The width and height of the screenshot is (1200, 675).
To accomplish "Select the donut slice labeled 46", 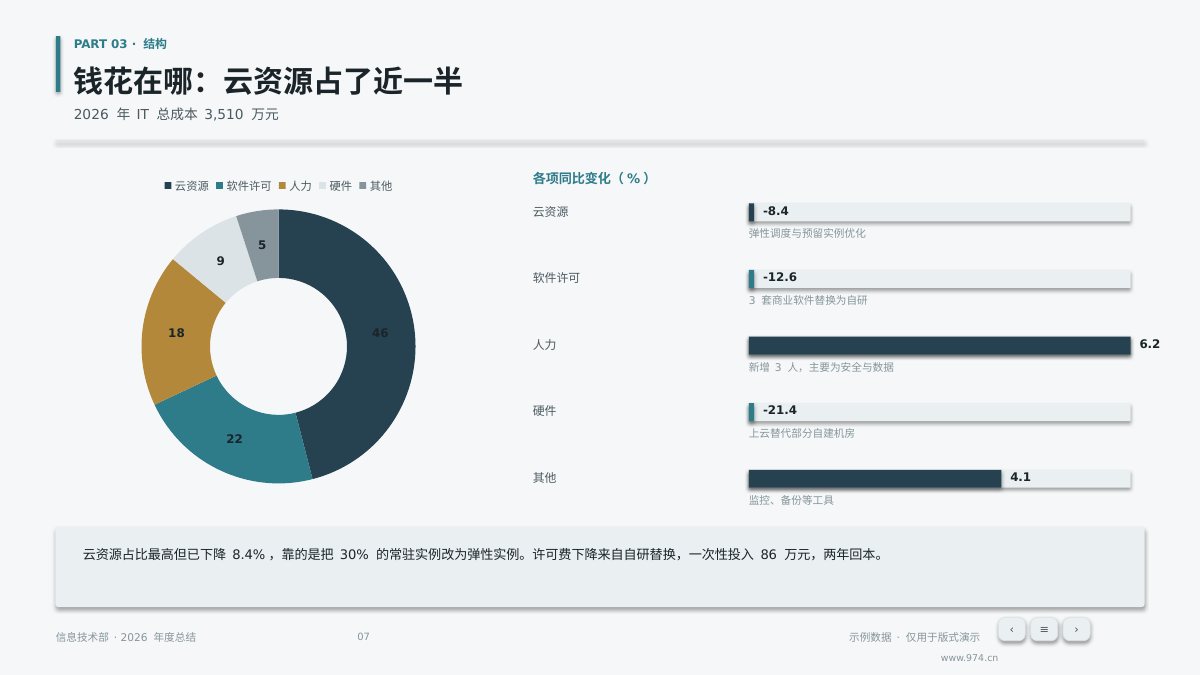I will click(380, 333).
